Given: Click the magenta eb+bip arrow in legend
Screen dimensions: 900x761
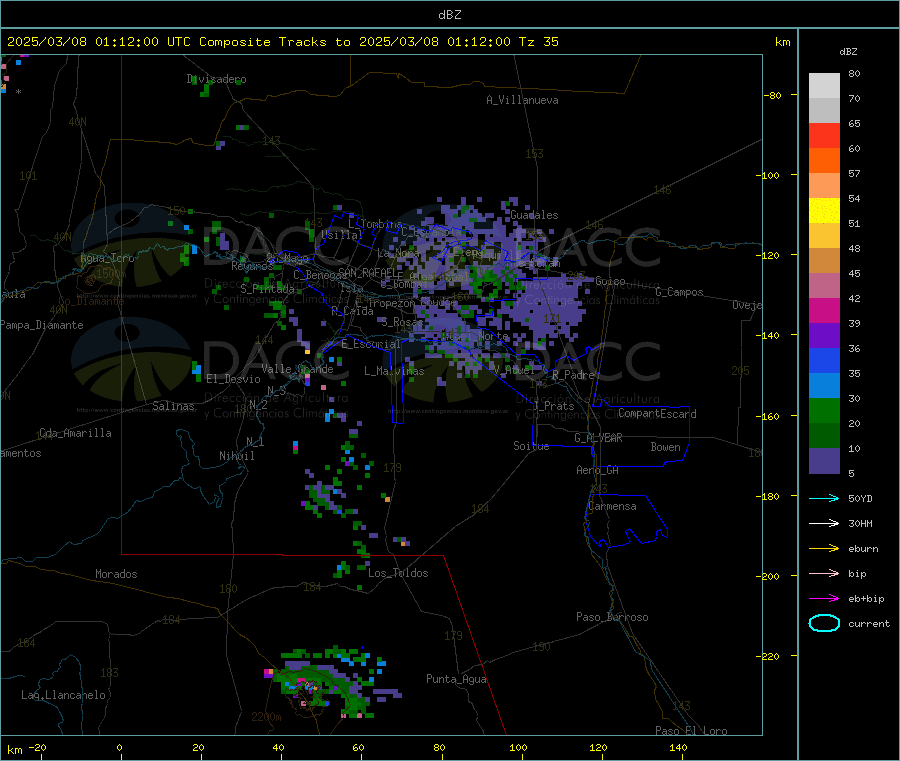Looking at the screenshot, I should pos(824,599).
